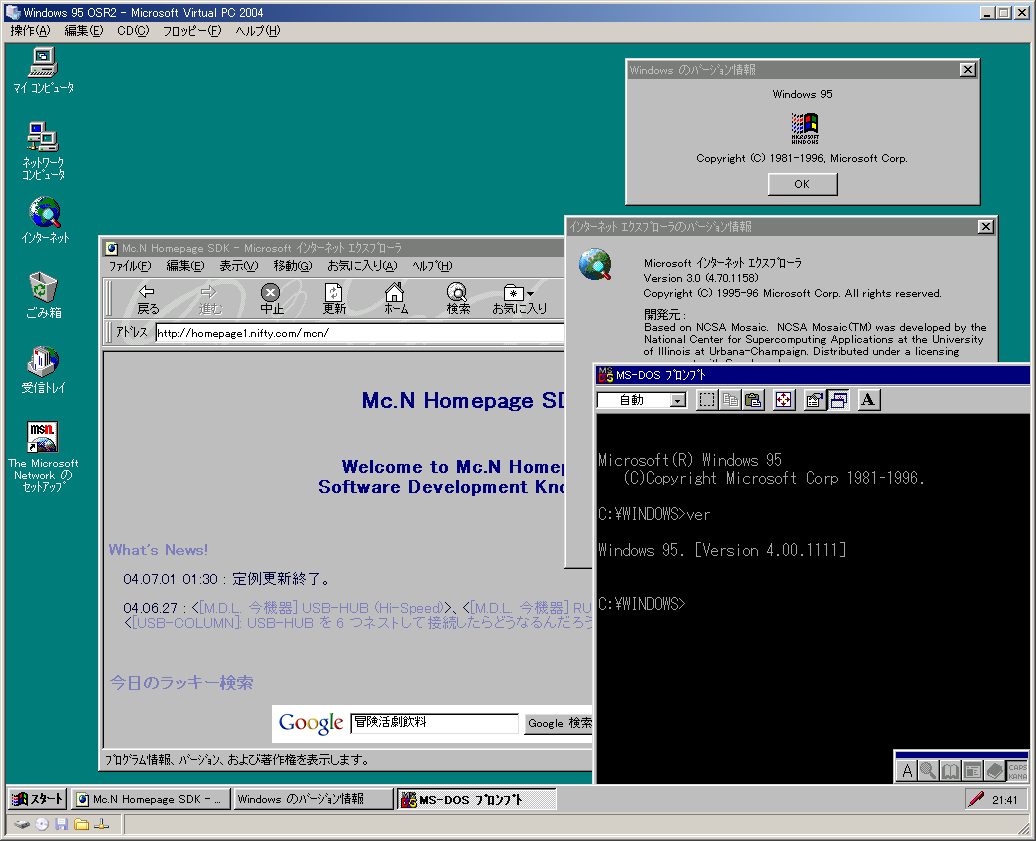1036x841 pixels.
Task: Click the Stop (中止) button in browser toolbar
Action: click(x=271, y=298)
